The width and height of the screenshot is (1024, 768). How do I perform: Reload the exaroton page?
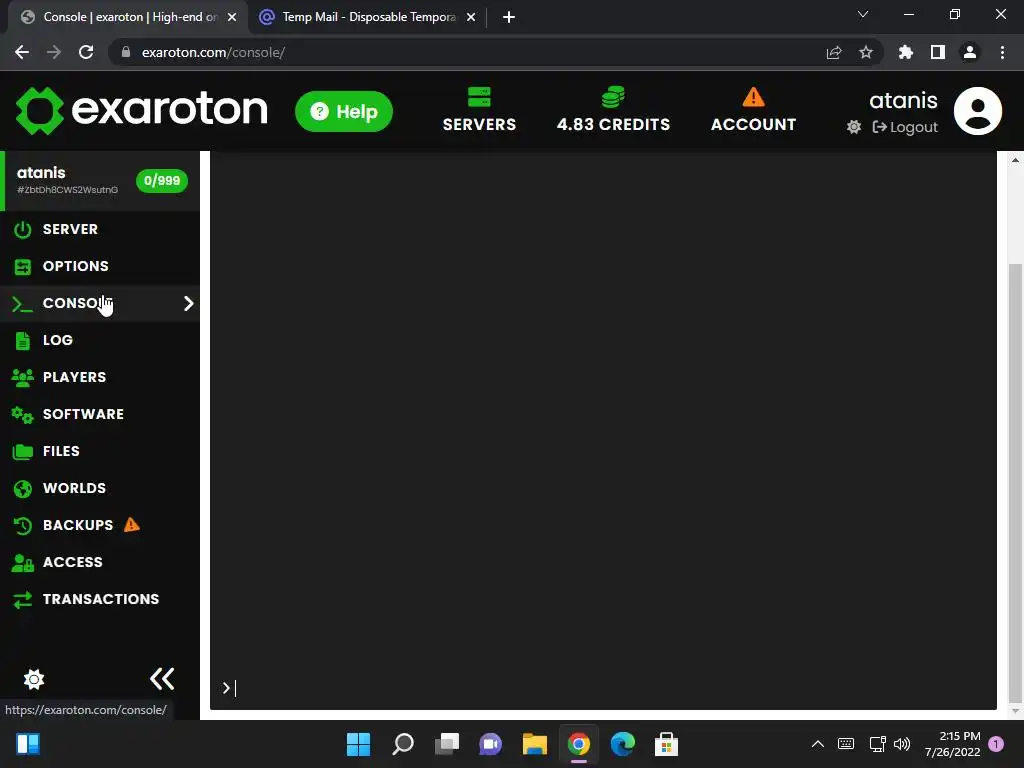click(86, 52)
